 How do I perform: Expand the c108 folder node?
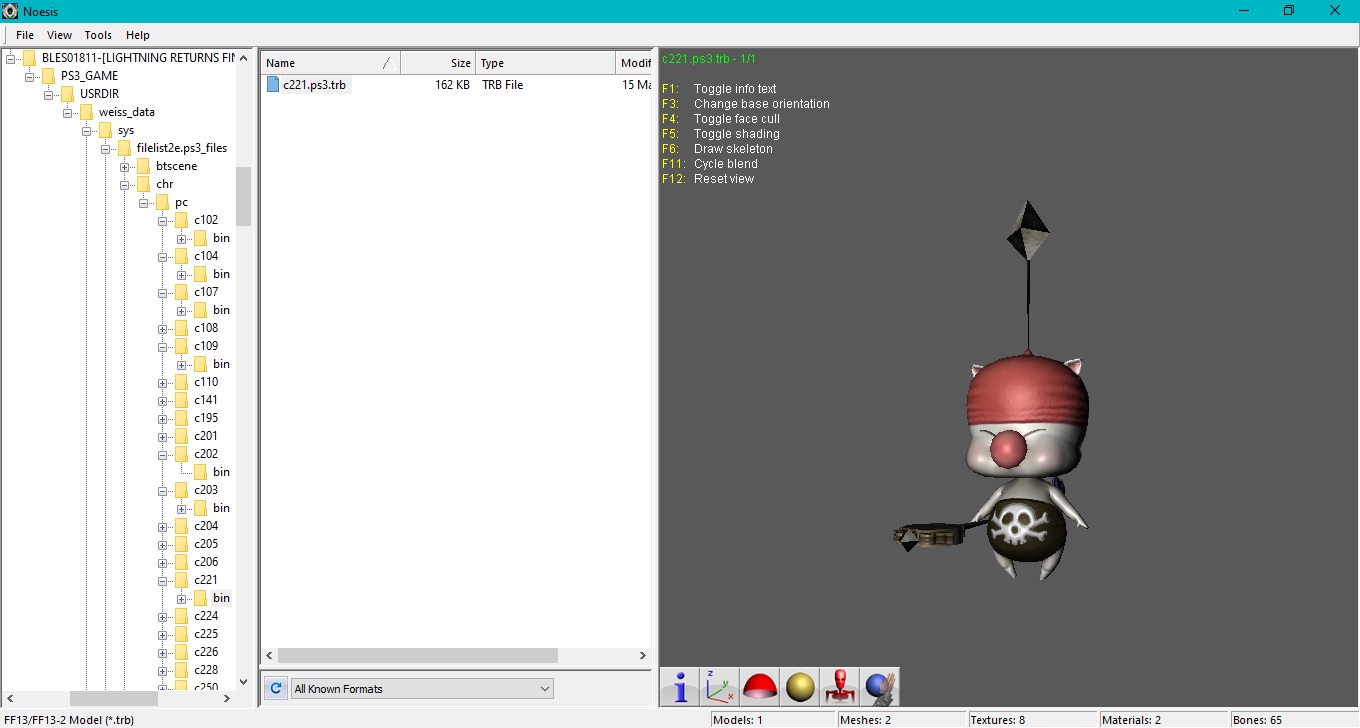point(162,328)
